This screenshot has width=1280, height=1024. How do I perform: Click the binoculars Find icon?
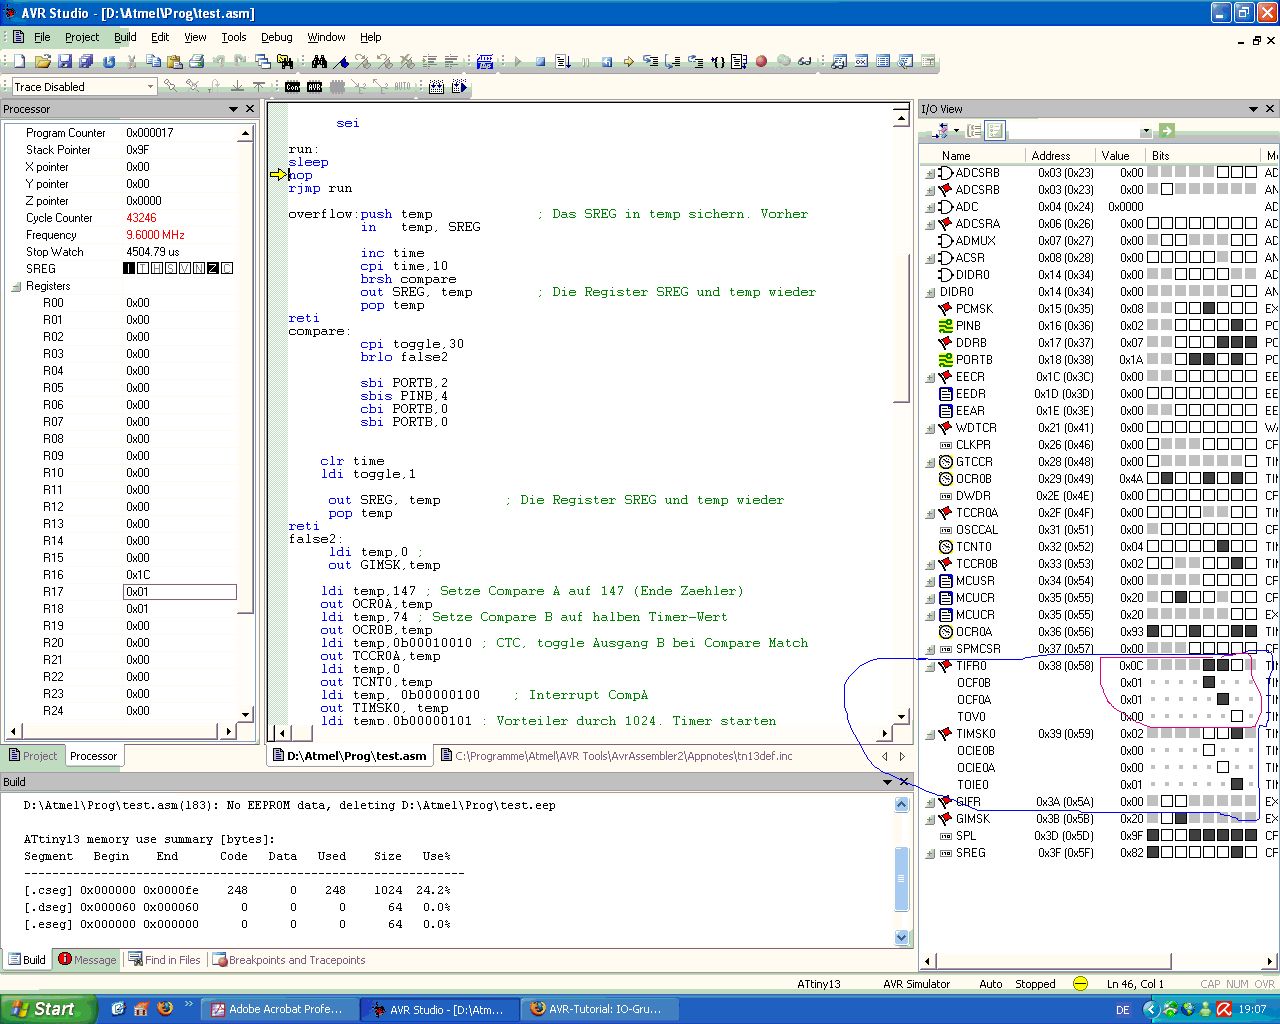tap(319, 62)
